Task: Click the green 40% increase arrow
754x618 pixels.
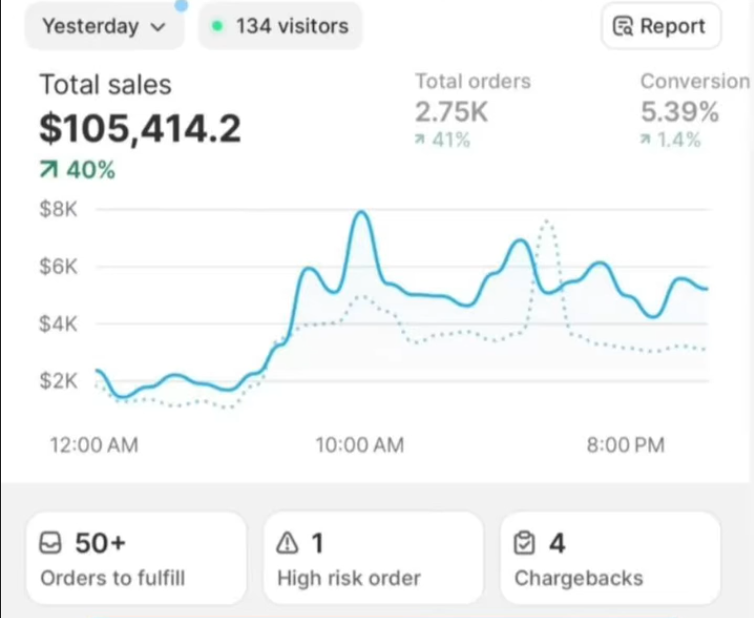Action: click(48, 171)
